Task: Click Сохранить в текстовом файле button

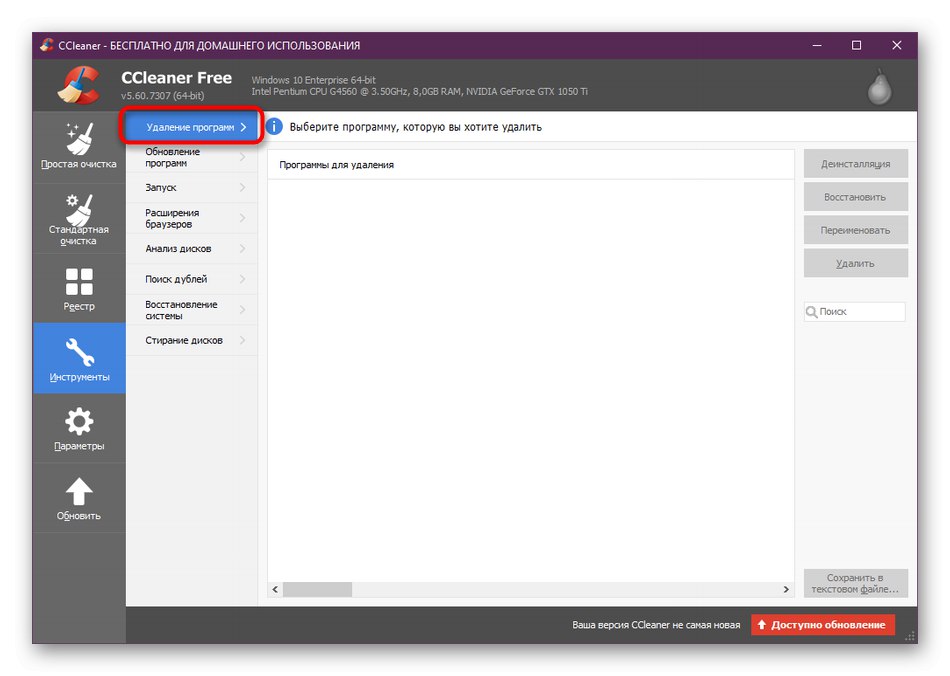Action: click(x=855, y=583)
